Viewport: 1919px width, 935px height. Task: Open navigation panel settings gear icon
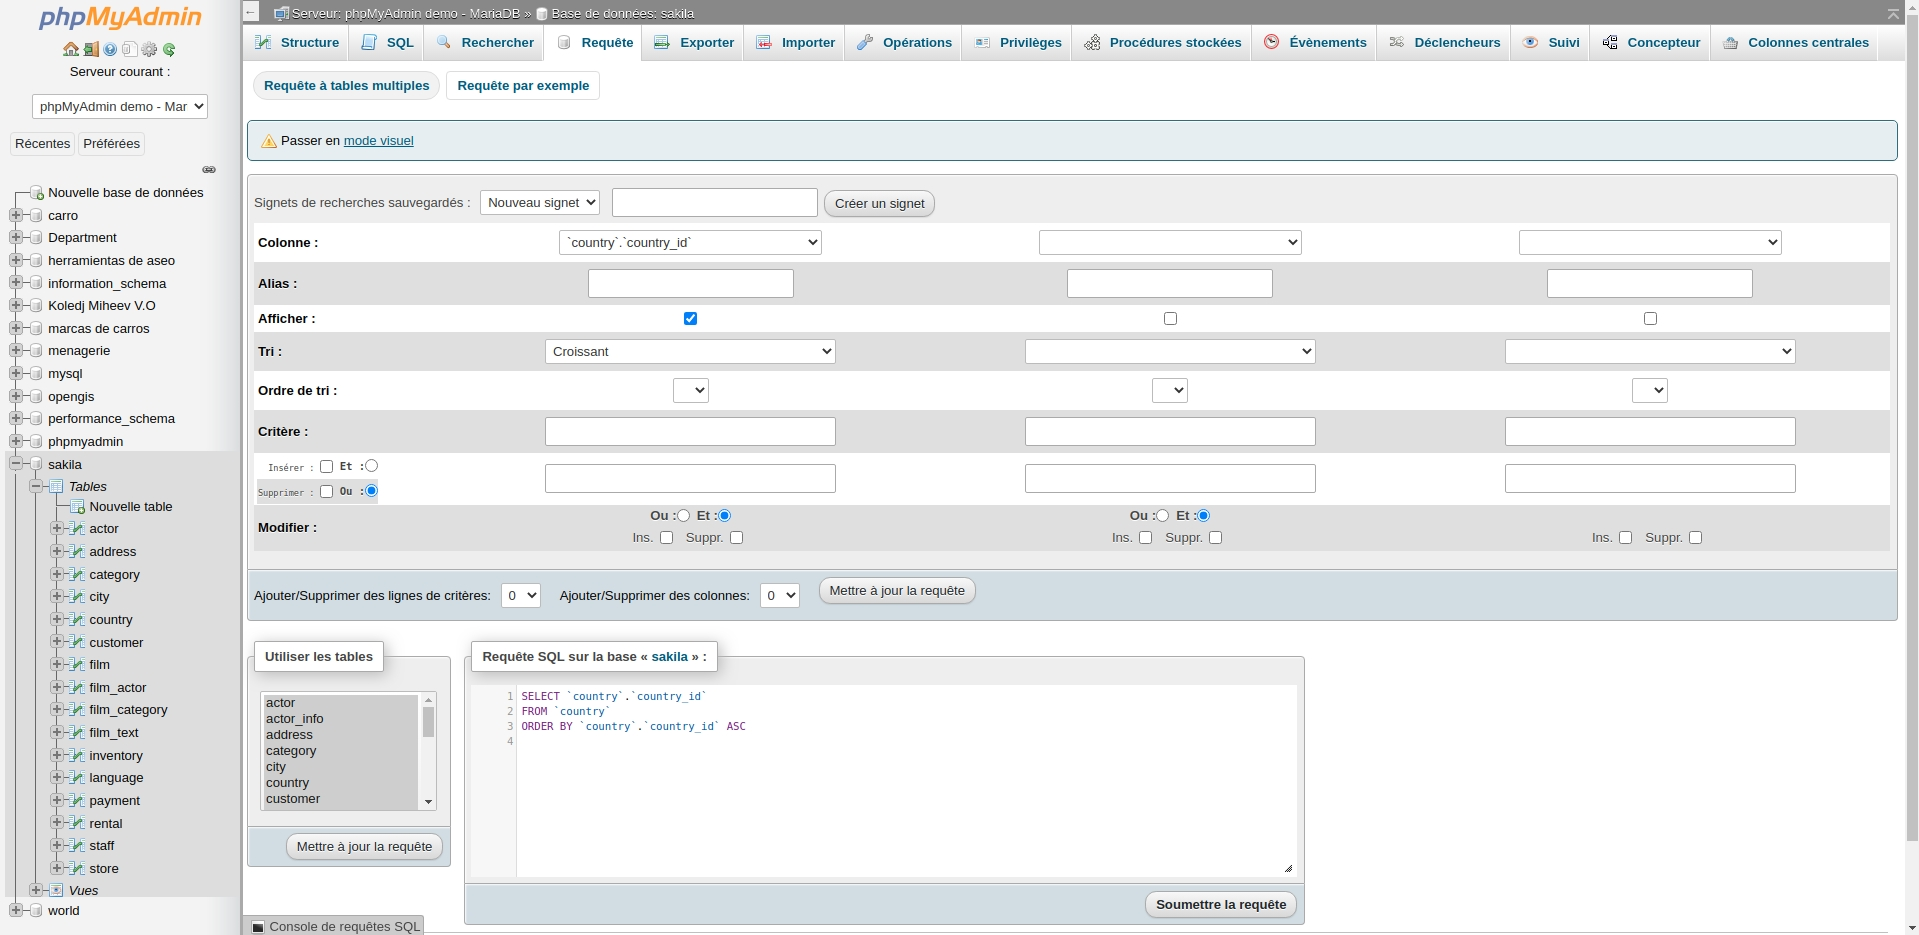click(x=149, y=49)
